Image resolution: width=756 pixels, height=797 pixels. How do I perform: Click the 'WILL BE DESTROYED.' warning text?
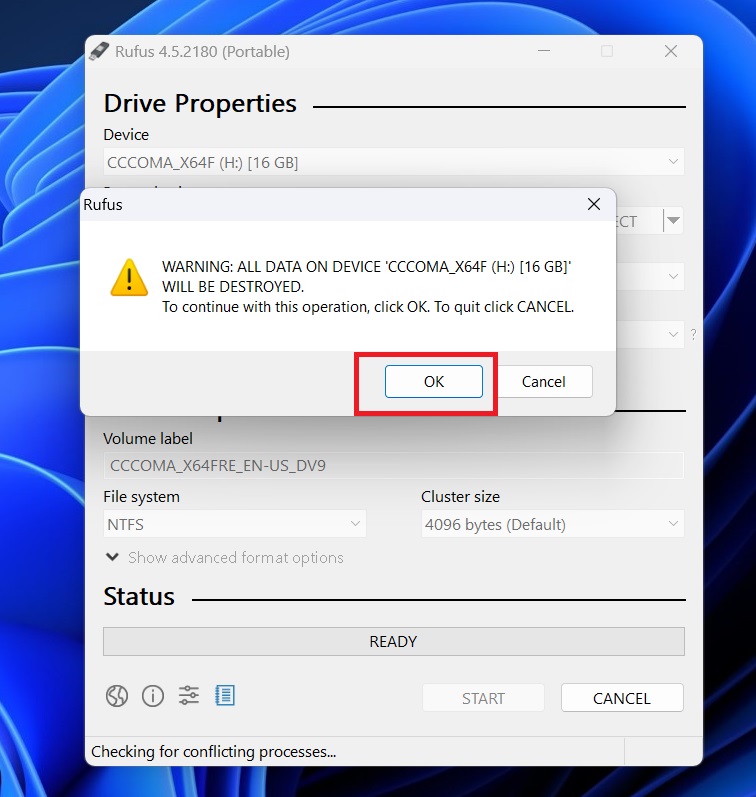233,287
